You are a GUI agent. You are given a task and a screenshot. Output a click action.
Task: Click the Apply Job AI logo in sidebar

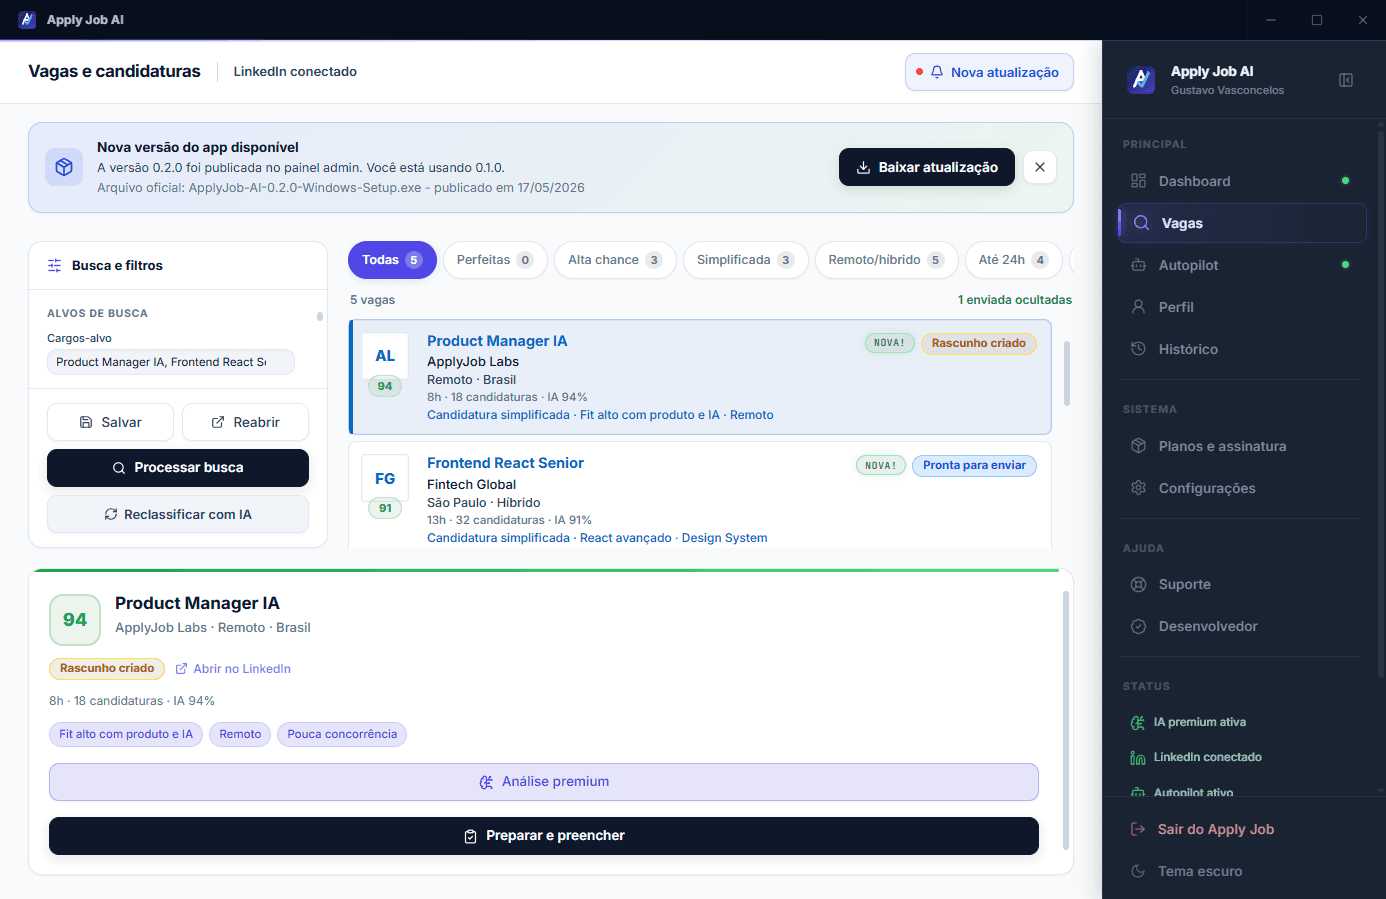click(x=1141, y=80)
